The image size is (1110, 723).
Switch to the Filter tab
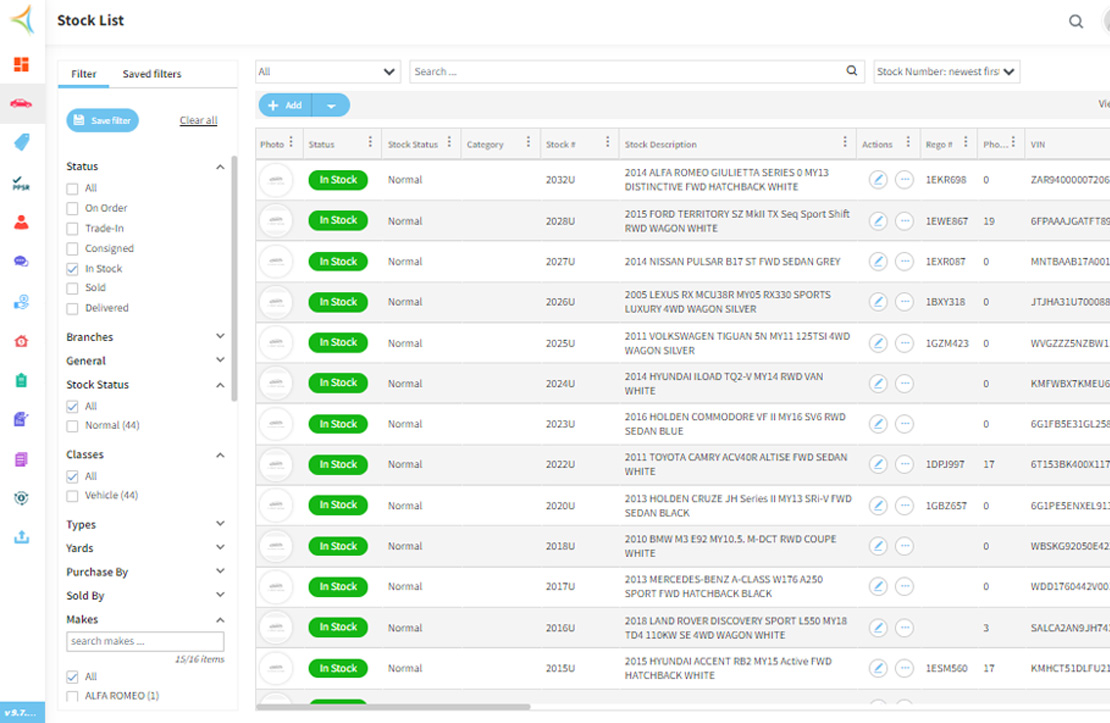(x=84, y=74)
